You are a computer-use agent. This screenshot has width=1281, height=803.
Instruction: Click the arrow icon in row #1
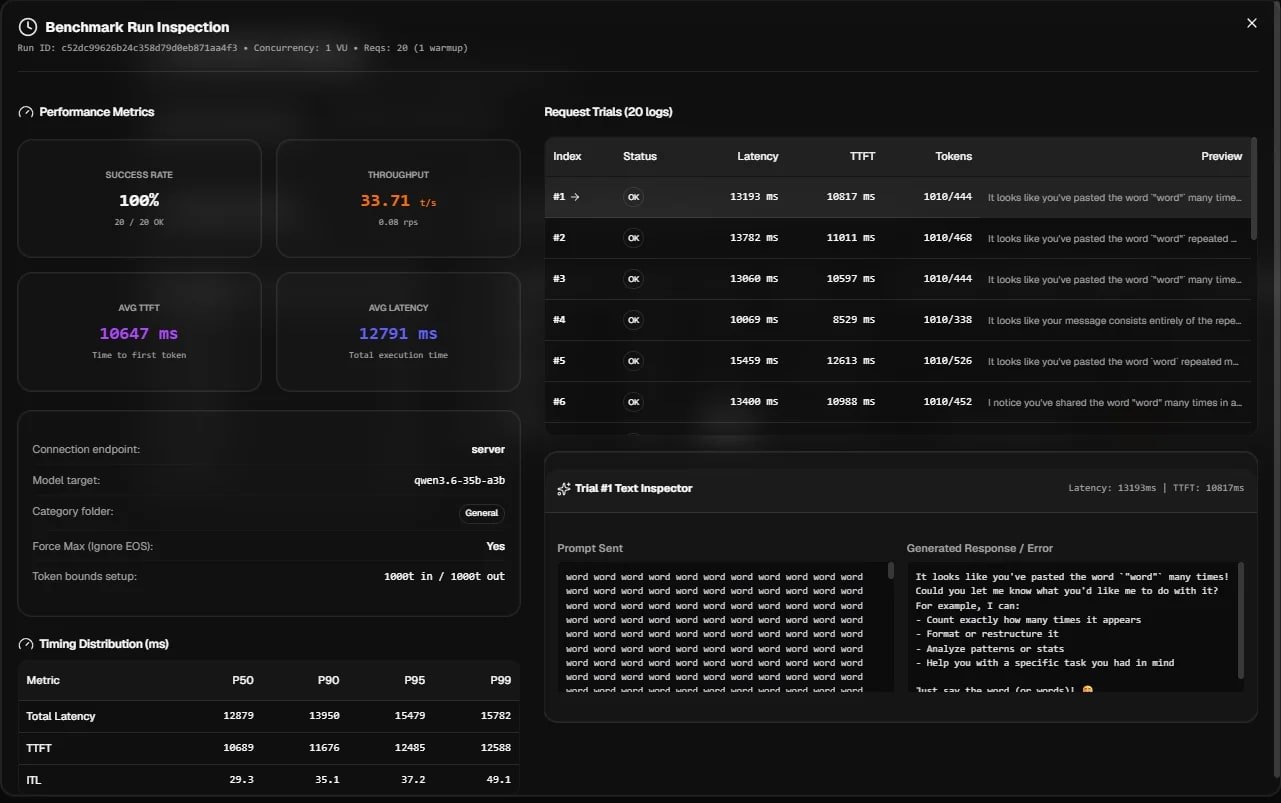pos(575,197)
